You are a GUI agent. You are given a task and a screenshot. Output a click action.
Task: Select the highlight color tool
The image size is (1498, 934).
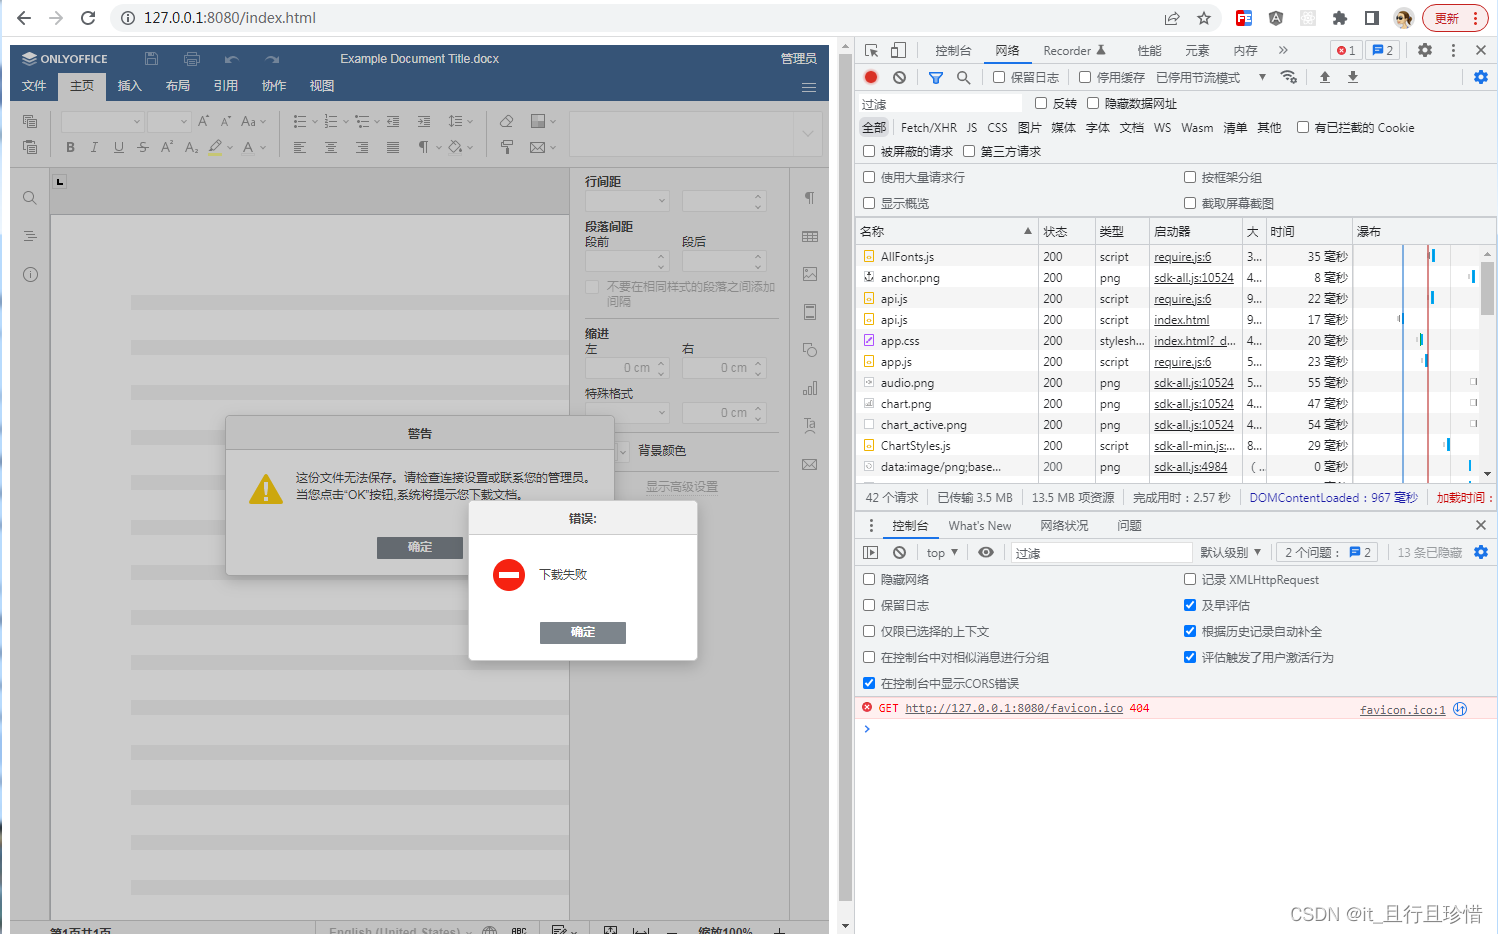click(x=216, y=147)
